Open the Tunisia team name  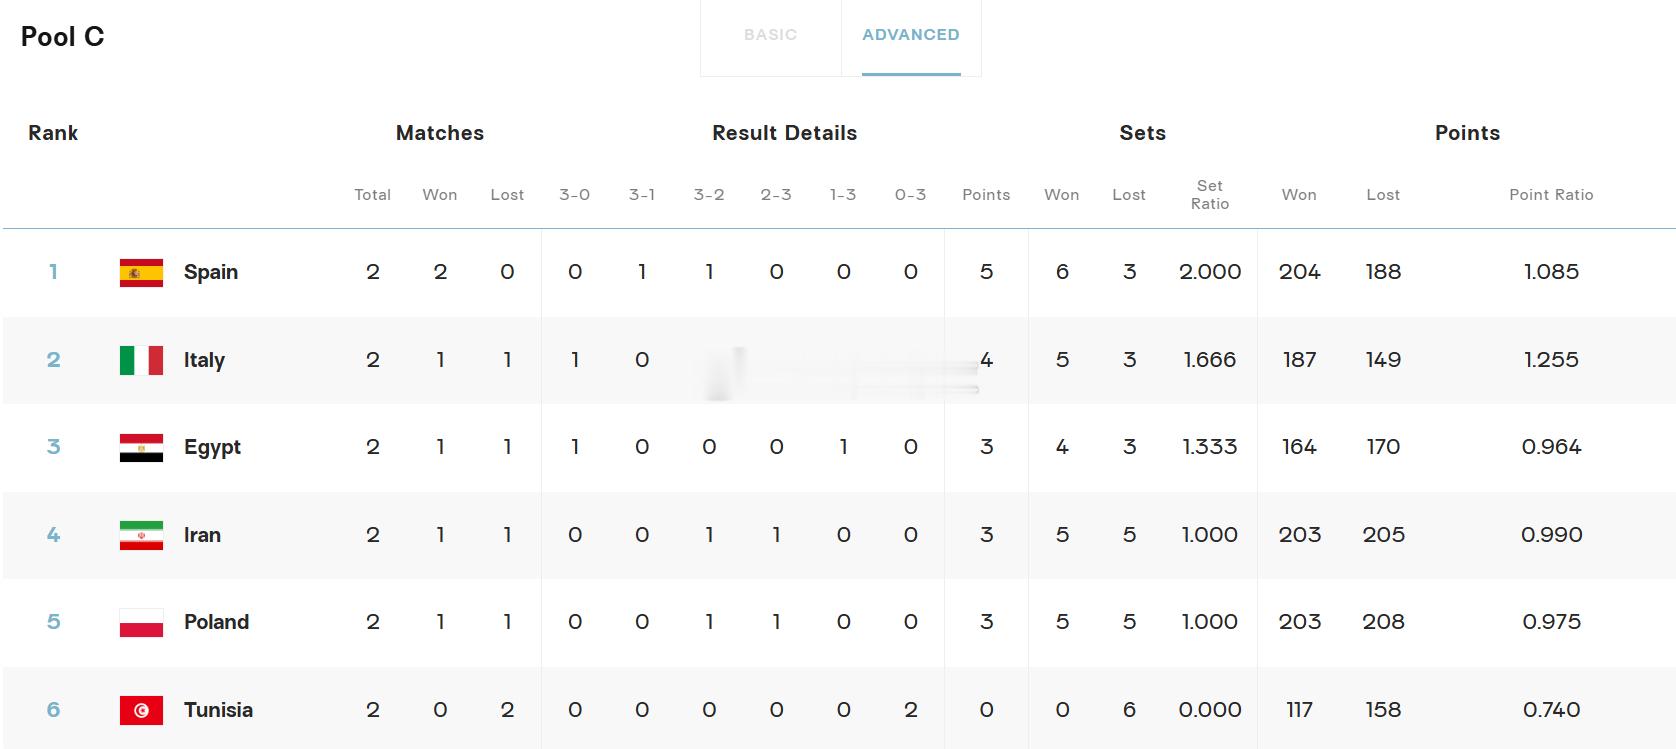click(x=218, y=710)
